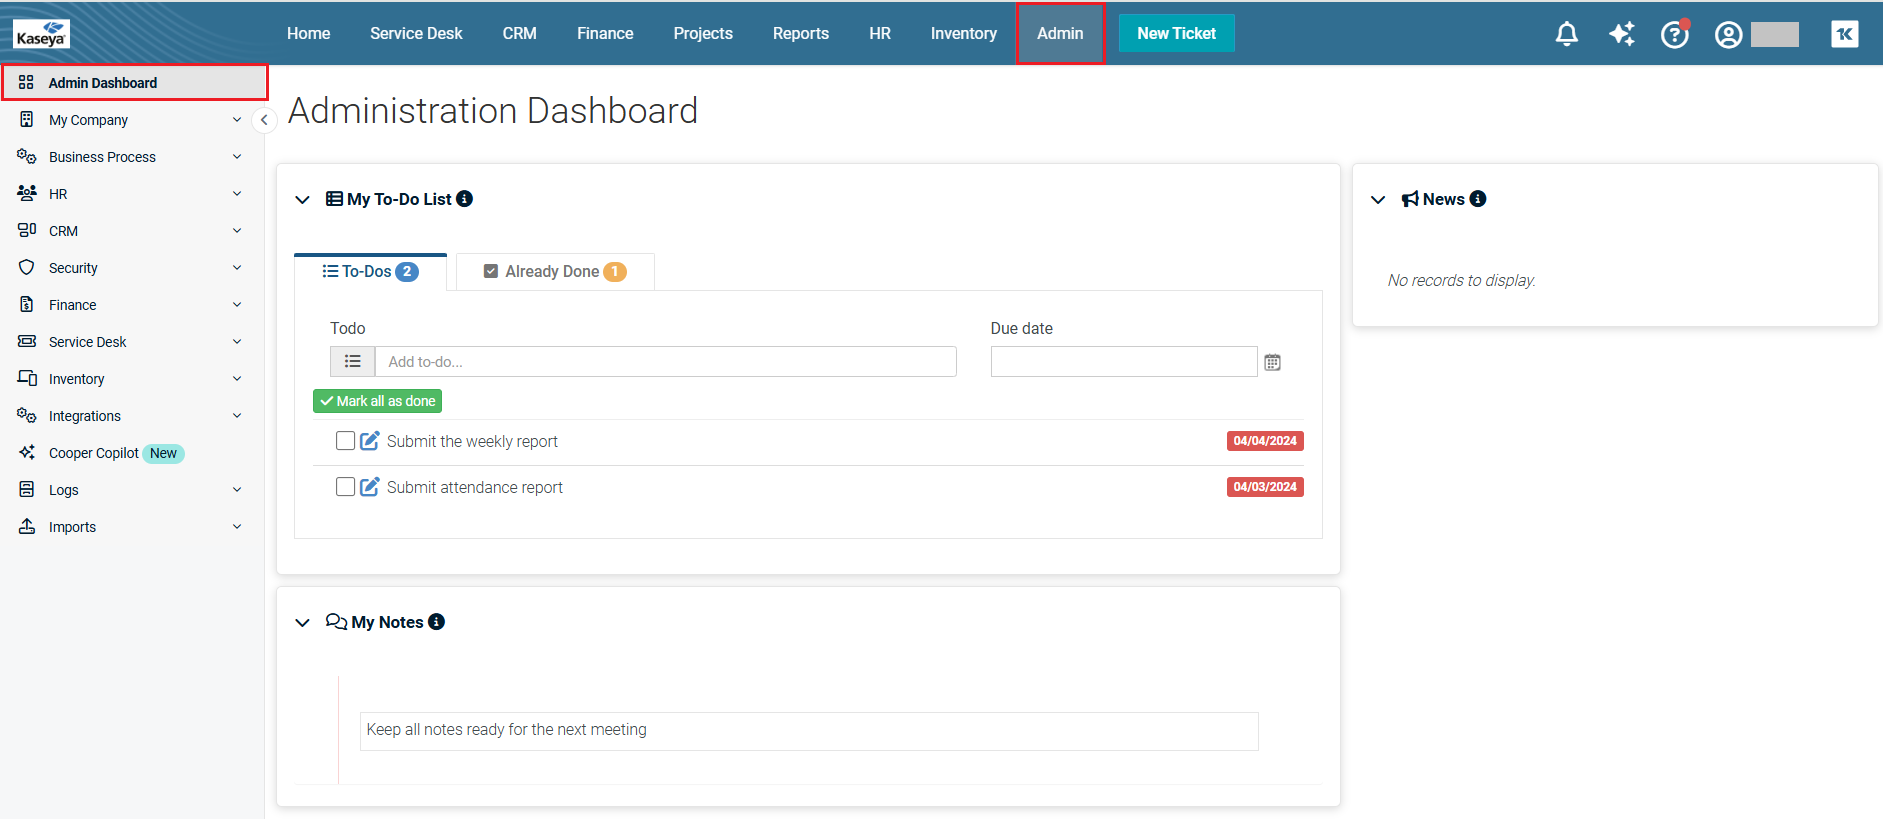Open the Home menu

click(308, 34)
